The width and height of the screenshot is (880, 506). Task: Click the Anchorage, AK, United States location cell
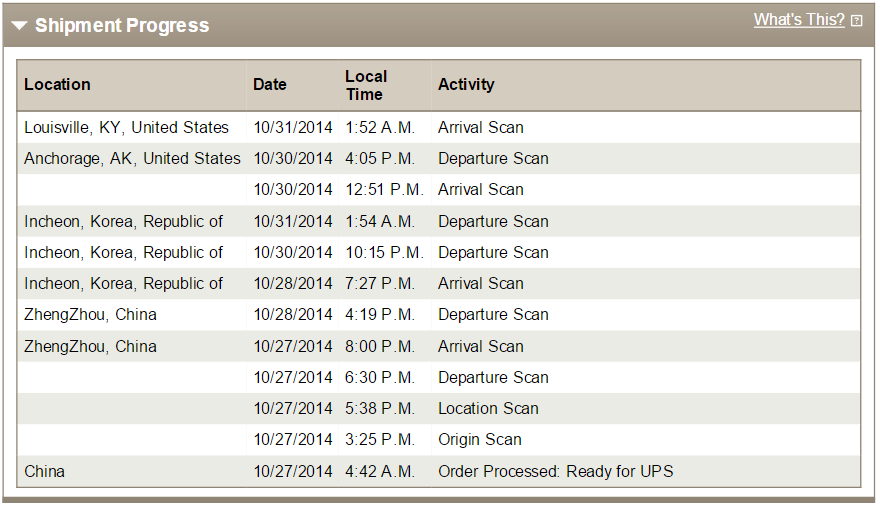click(x=132, y=158)
